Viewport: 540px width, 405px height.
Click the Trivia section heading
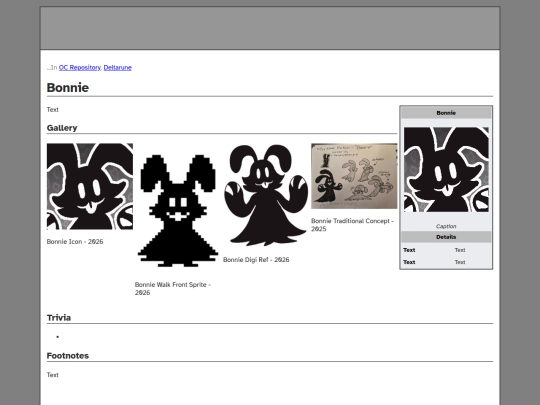pos(59,318)
